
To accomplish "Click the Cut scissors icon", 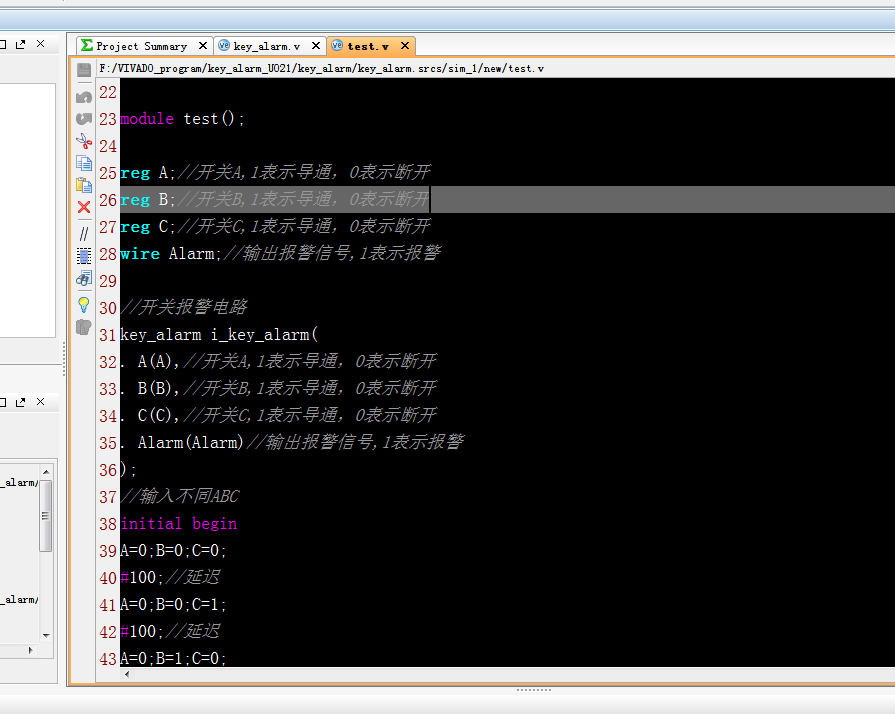I will pyautogui.click(x=84, y=141).
